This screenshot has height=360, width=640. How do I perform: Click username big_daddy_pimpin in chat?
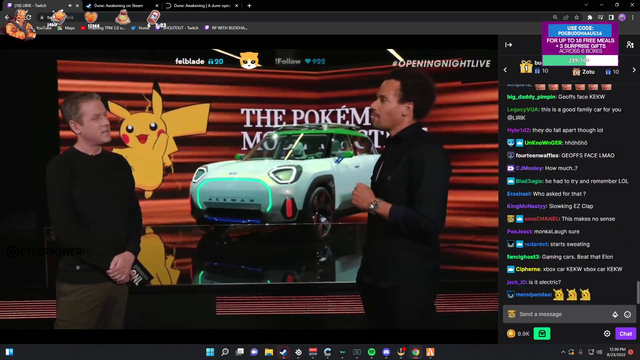tap(531, 97)
